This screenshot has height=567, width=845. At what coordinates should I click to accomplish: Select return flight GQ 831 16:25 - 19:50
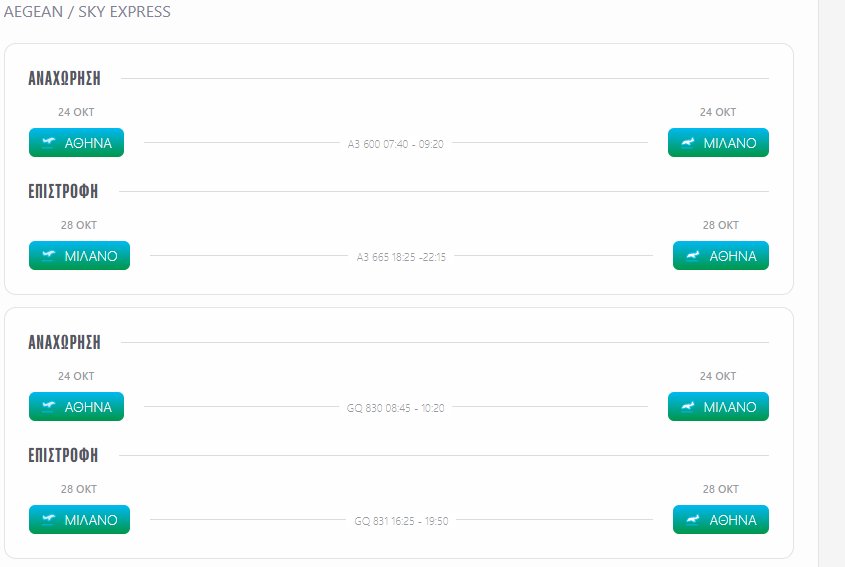pos(401,521)
